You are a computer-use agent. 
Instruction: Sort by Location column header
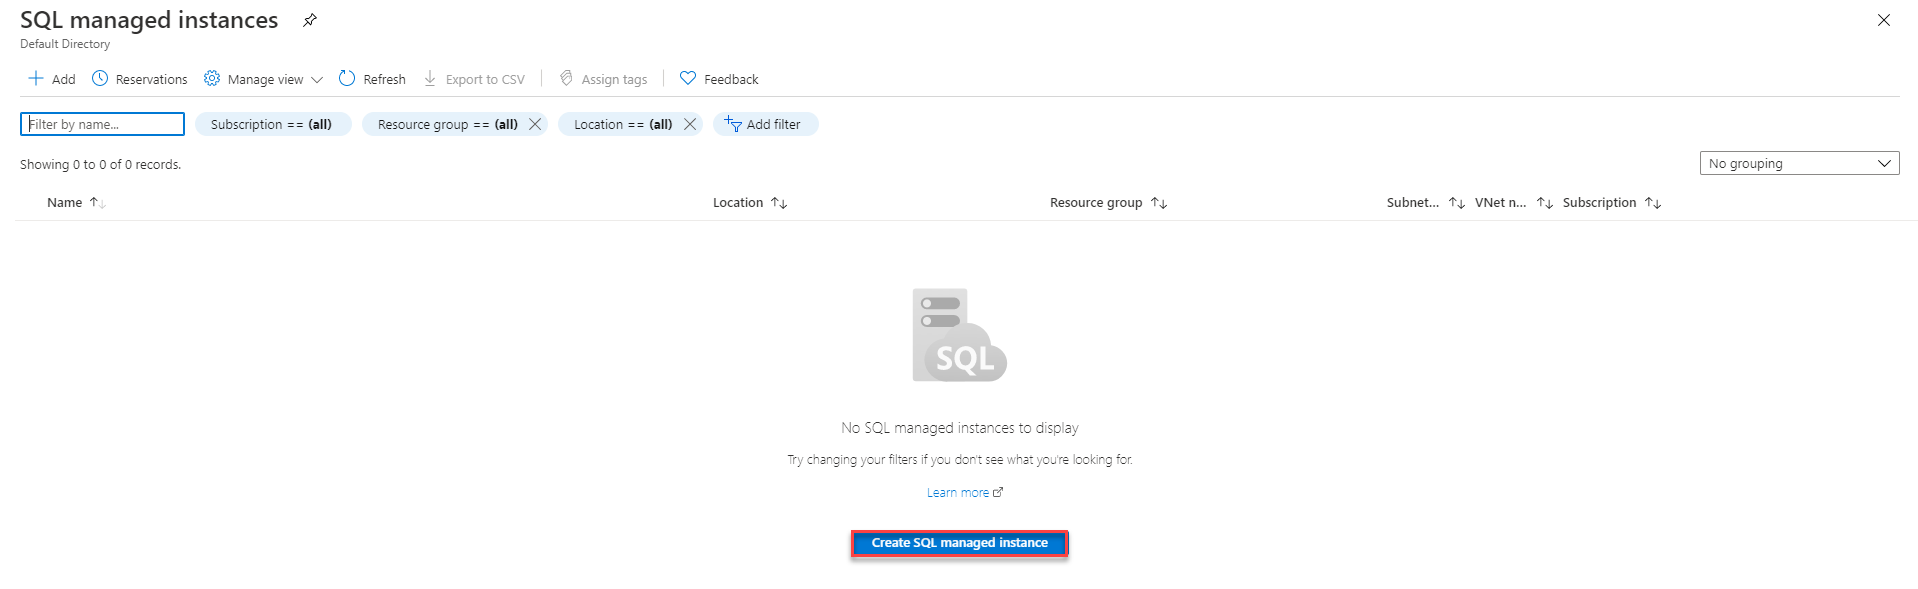738,202
